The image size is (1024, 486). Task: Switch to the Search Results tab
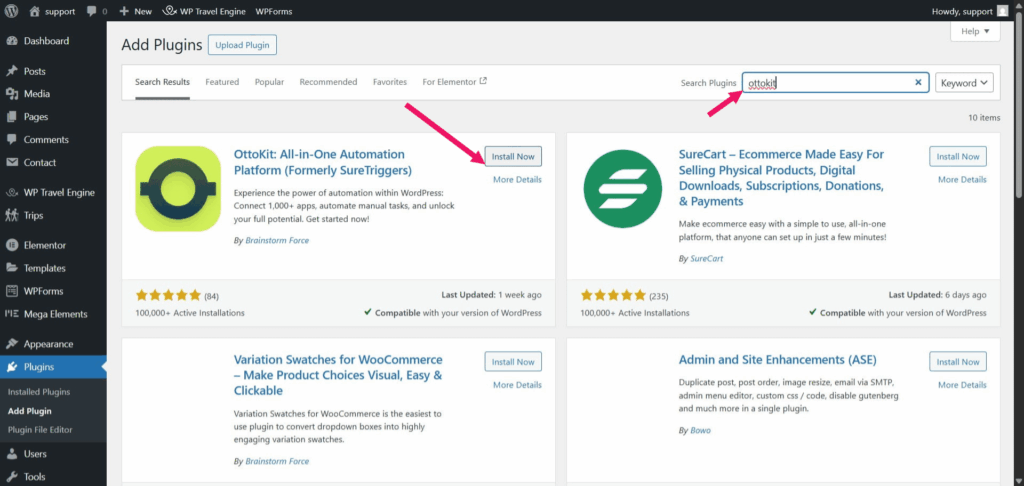[x=163, y=82]
